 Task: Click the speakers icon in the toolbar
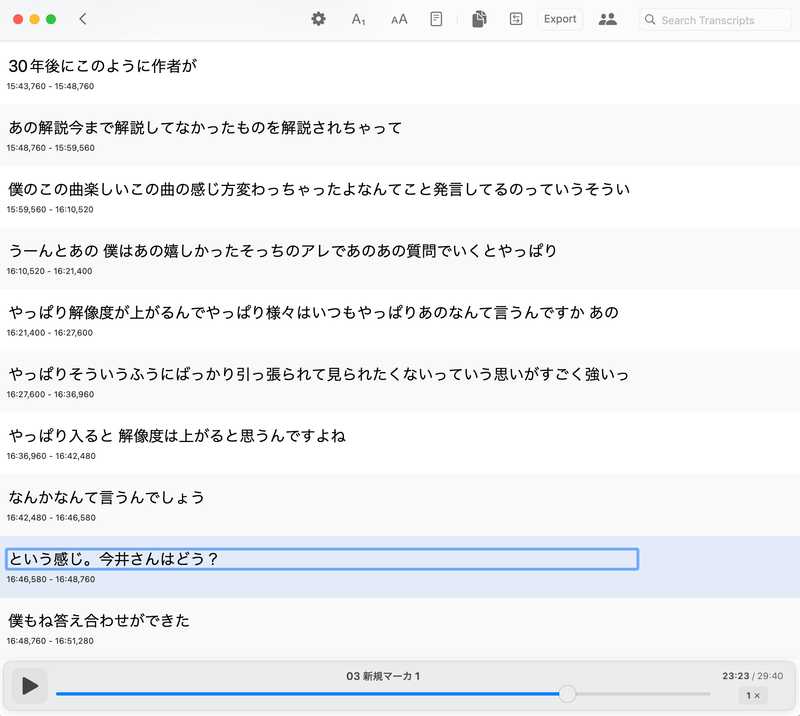pyautogui.click(x=608, y=18)
